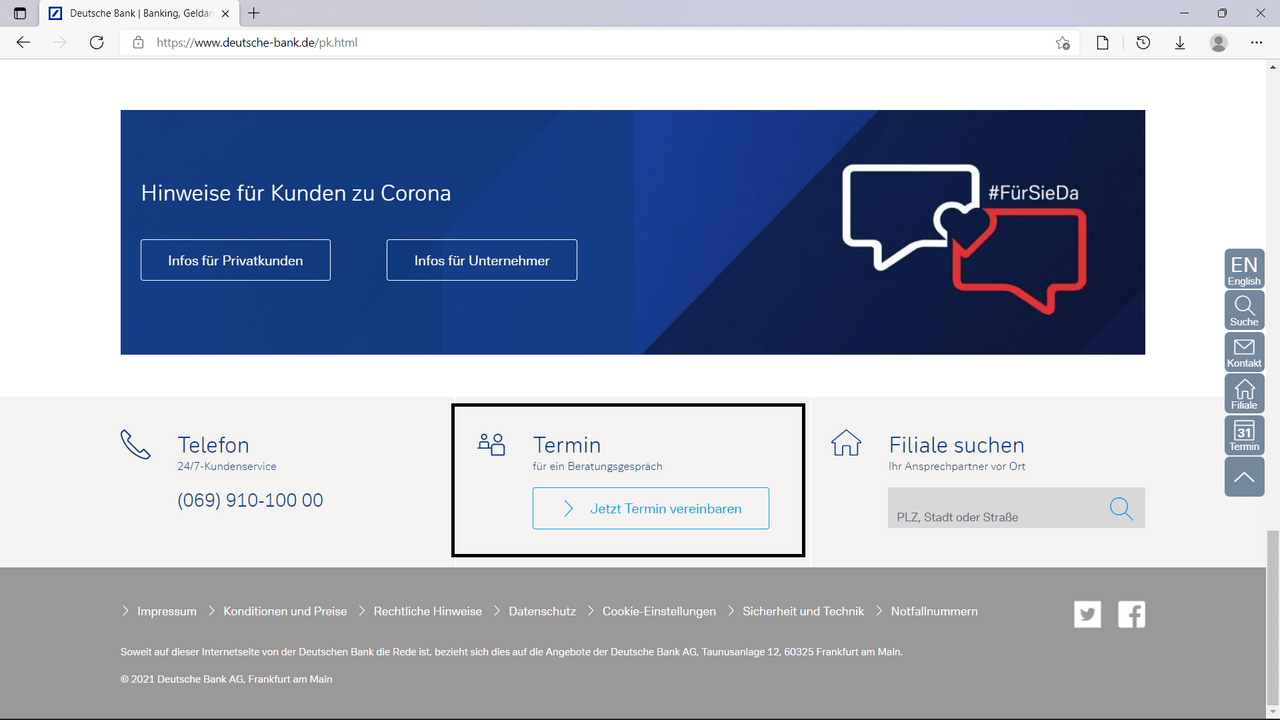The image size is (1280, 720).
Task: Click the Termin heading text
Action: point(567,445)
